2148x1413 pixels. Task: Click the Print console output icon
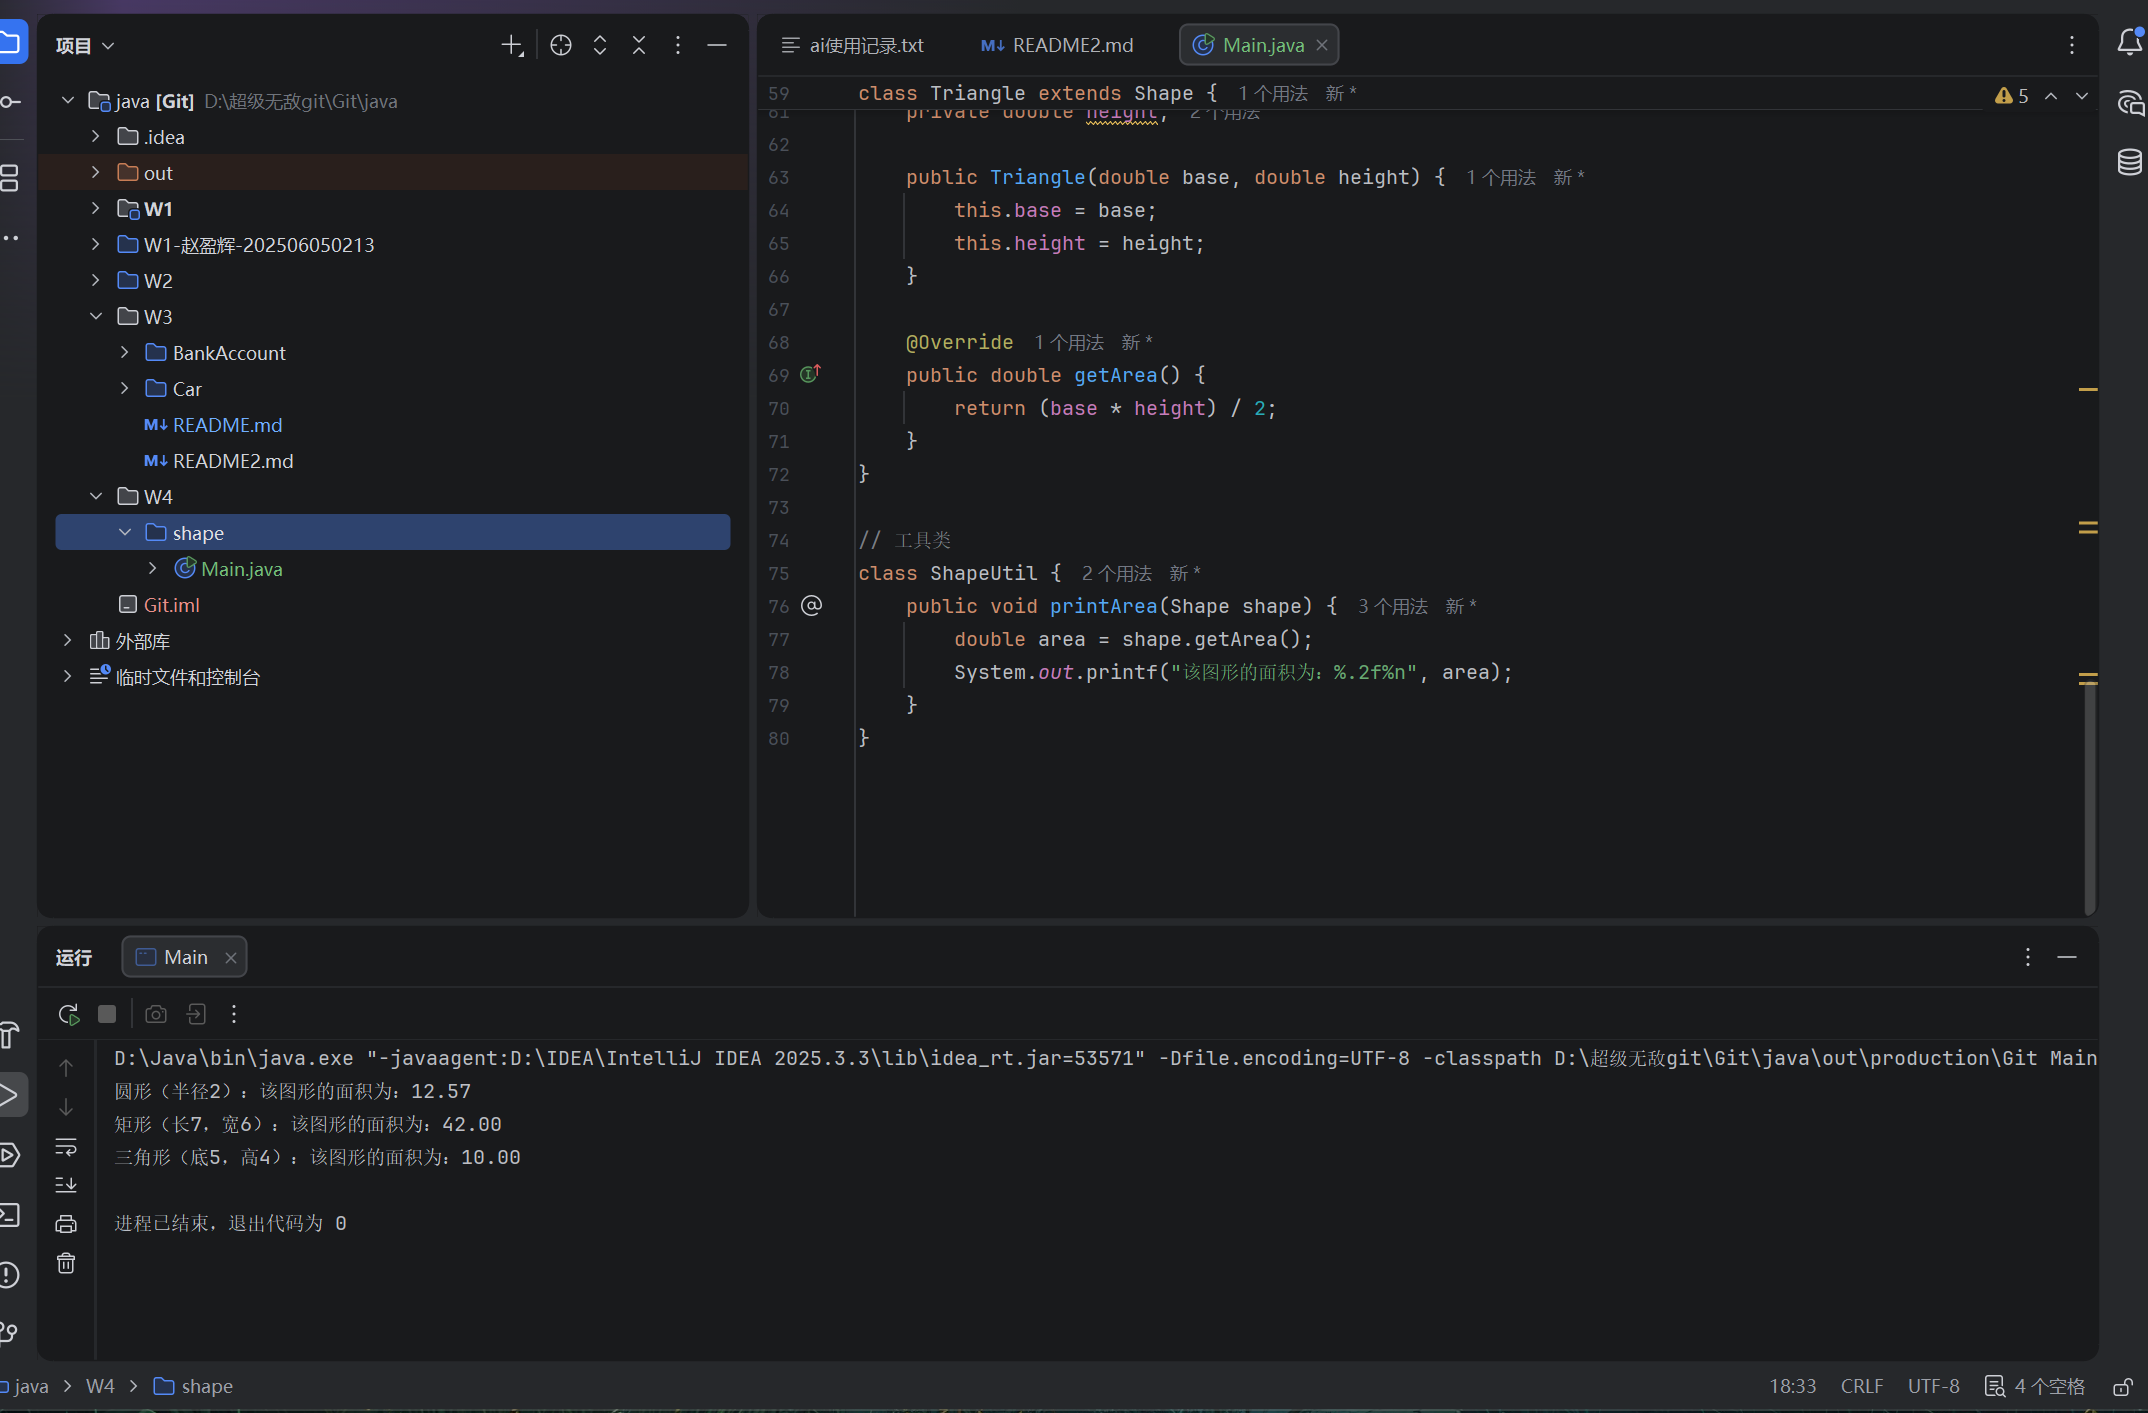click(66, 1224)
